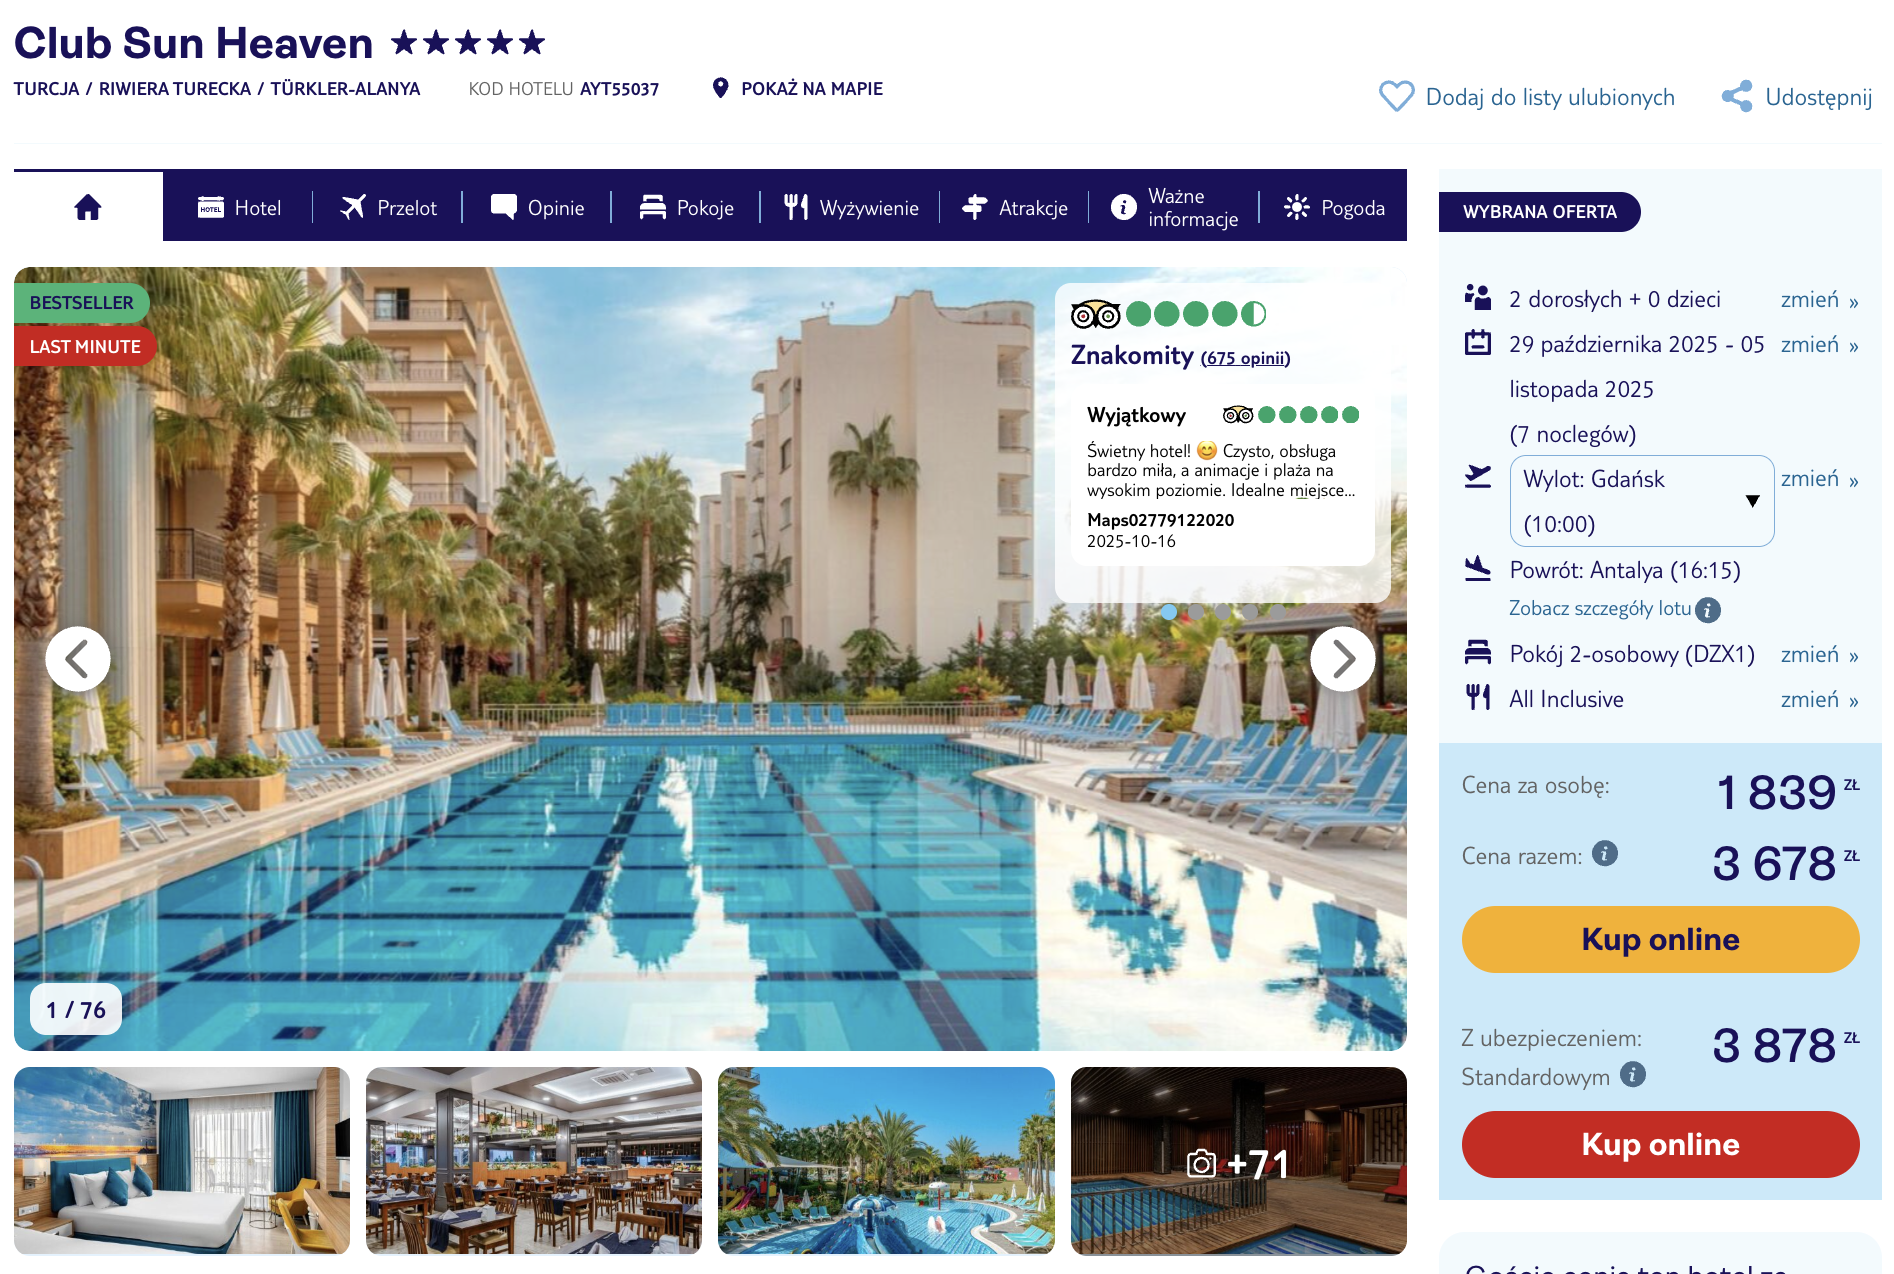Open the Przelot tab
The width and height of the screenshot is (1894, 1274).
pyautogui.click(x=388, y=207)
